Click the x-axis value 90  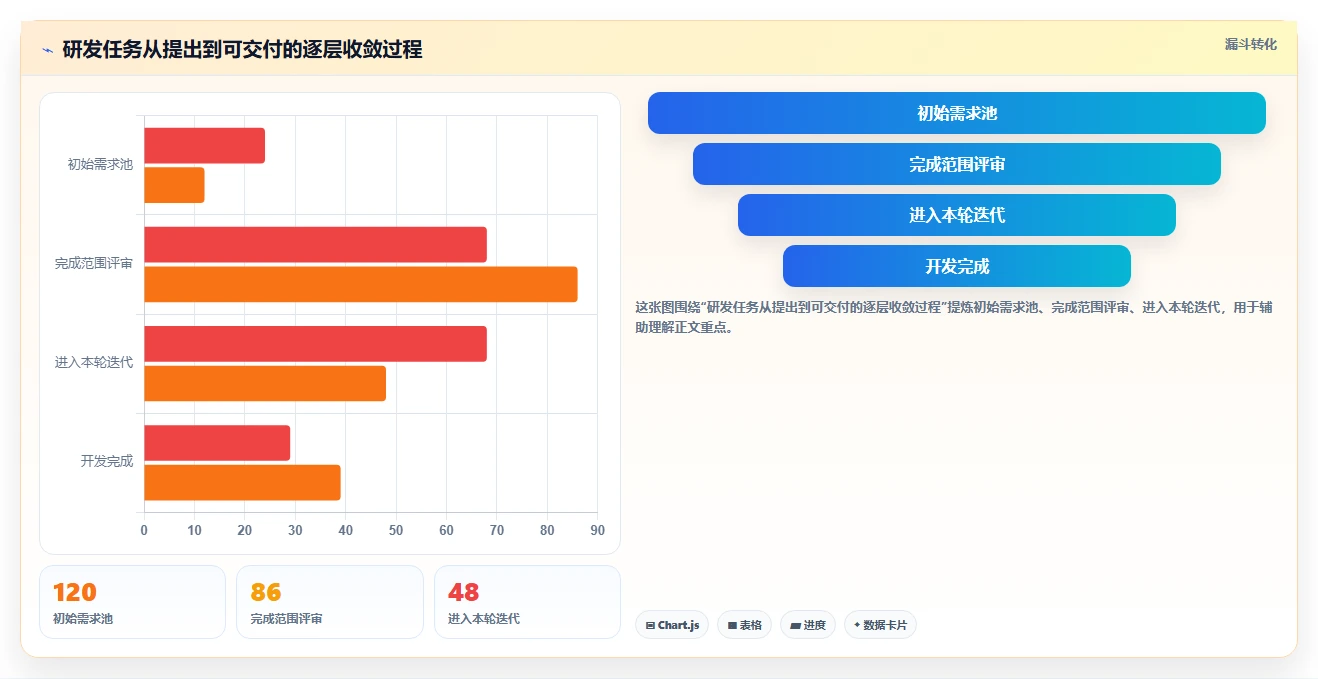tap(597, 530)
